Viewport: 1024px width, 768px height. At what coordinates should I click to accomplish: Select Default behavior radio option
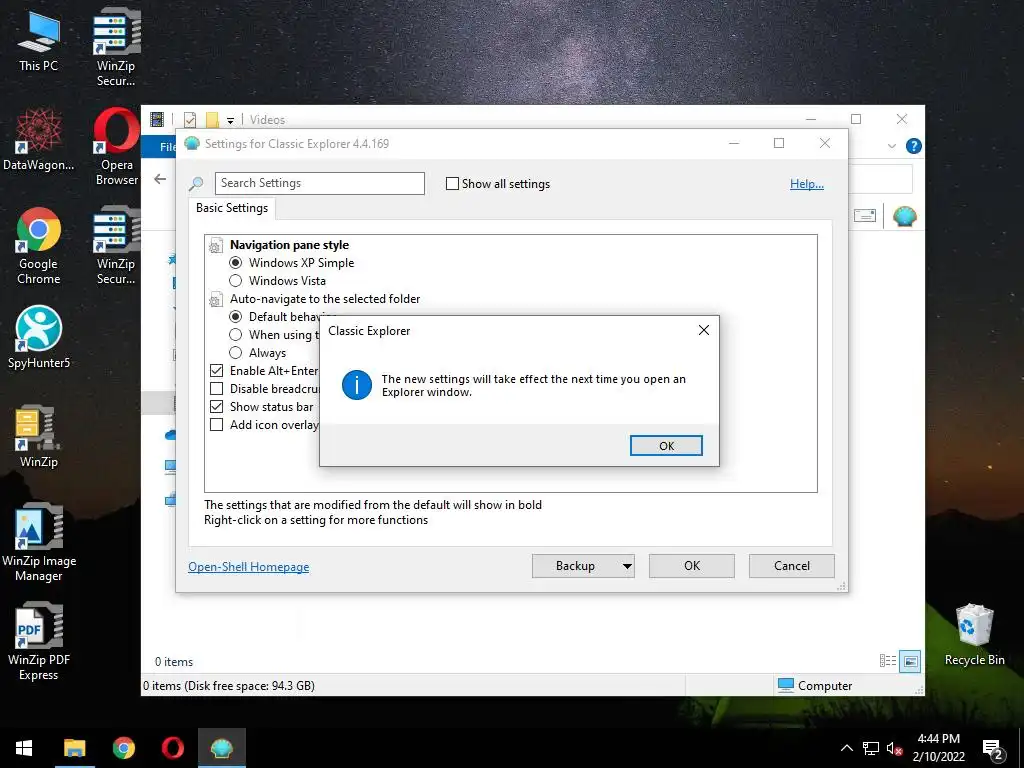click(x=236, y=317)
